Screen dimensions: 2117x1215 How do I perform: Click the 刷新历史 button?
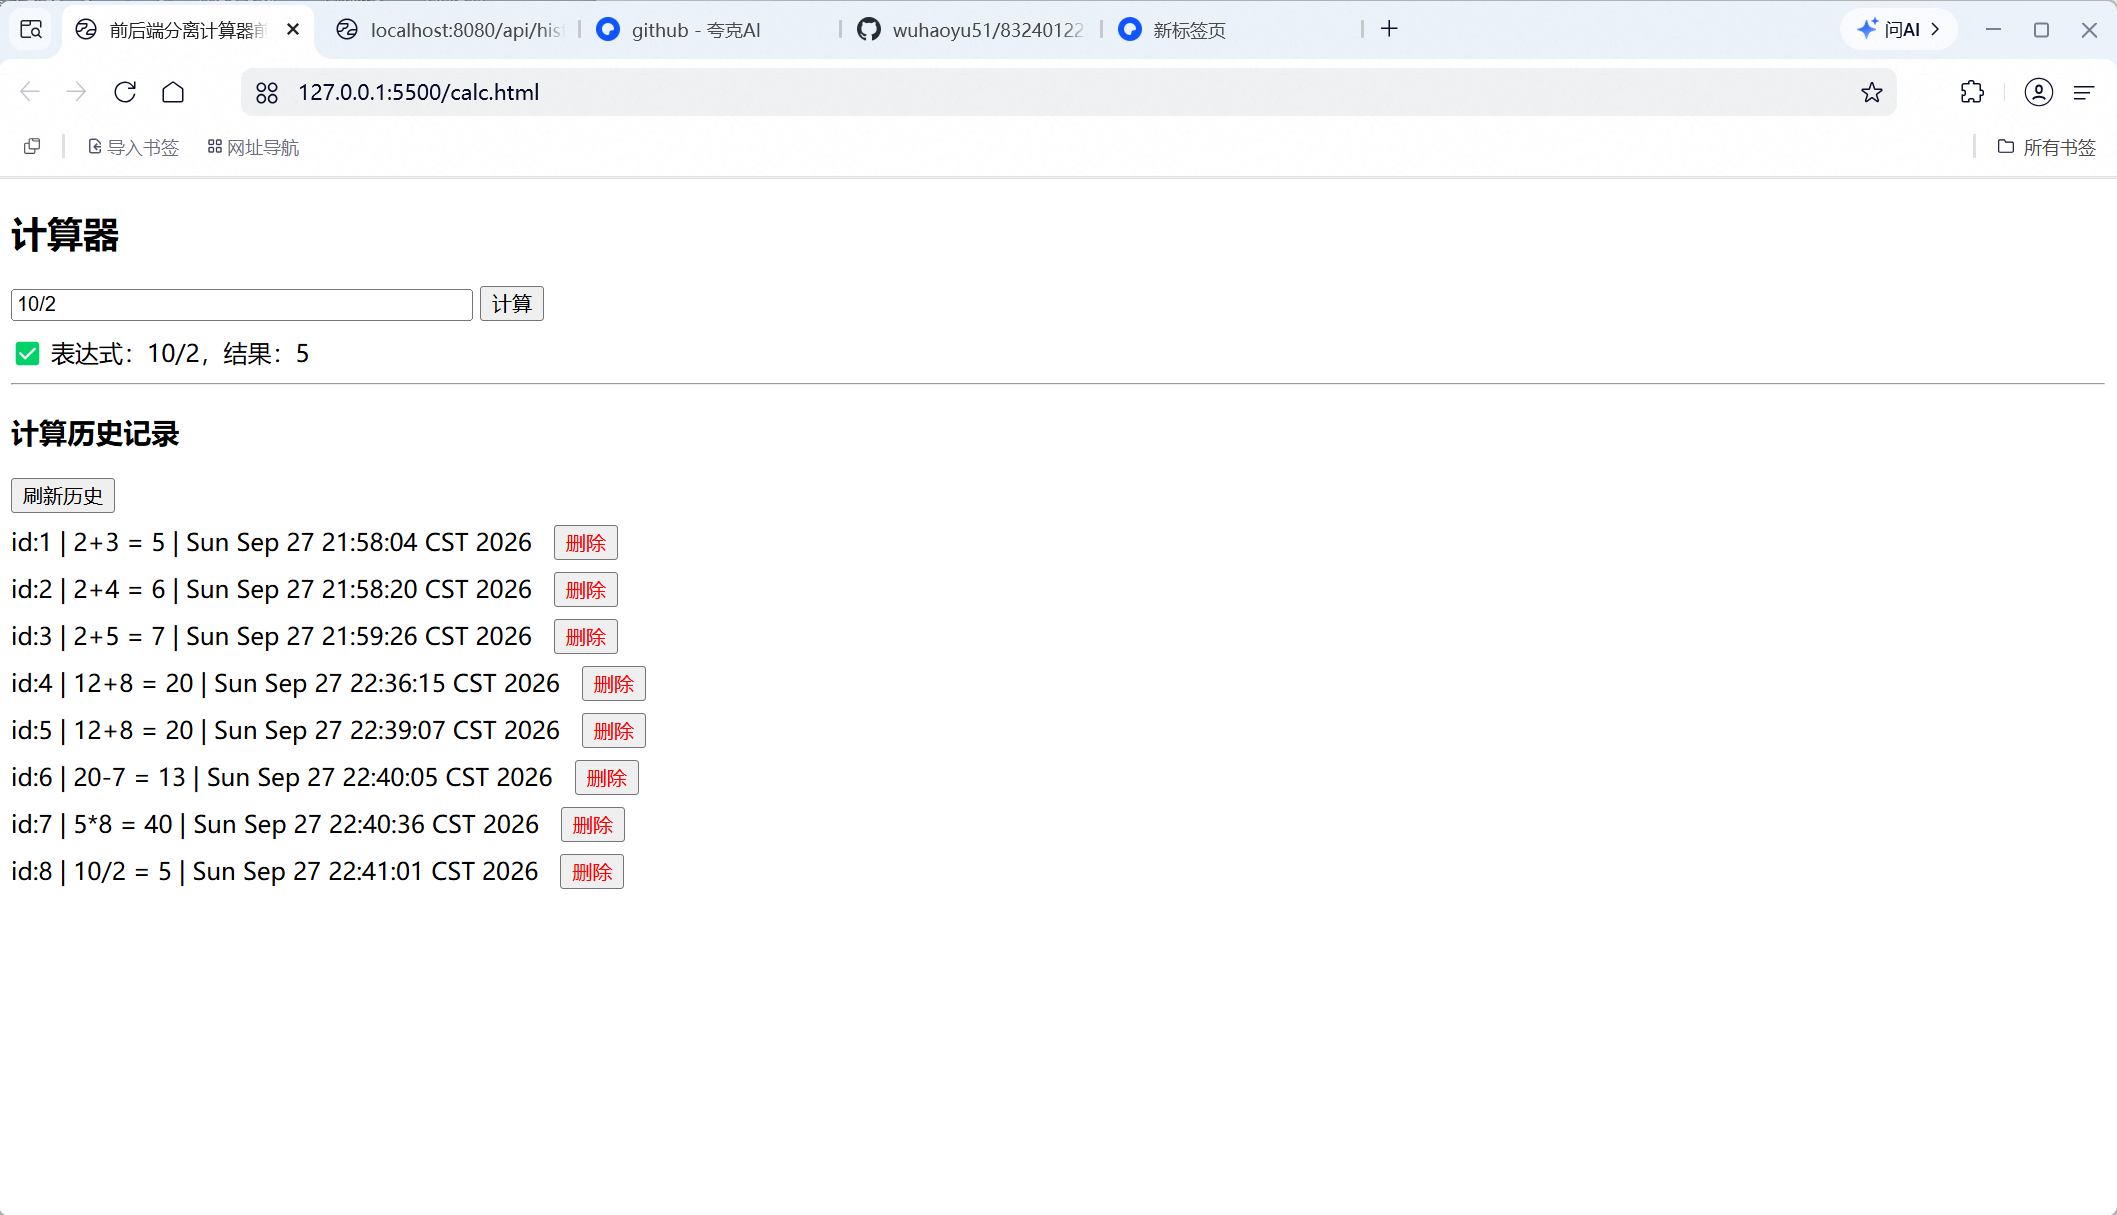[63, 496]
